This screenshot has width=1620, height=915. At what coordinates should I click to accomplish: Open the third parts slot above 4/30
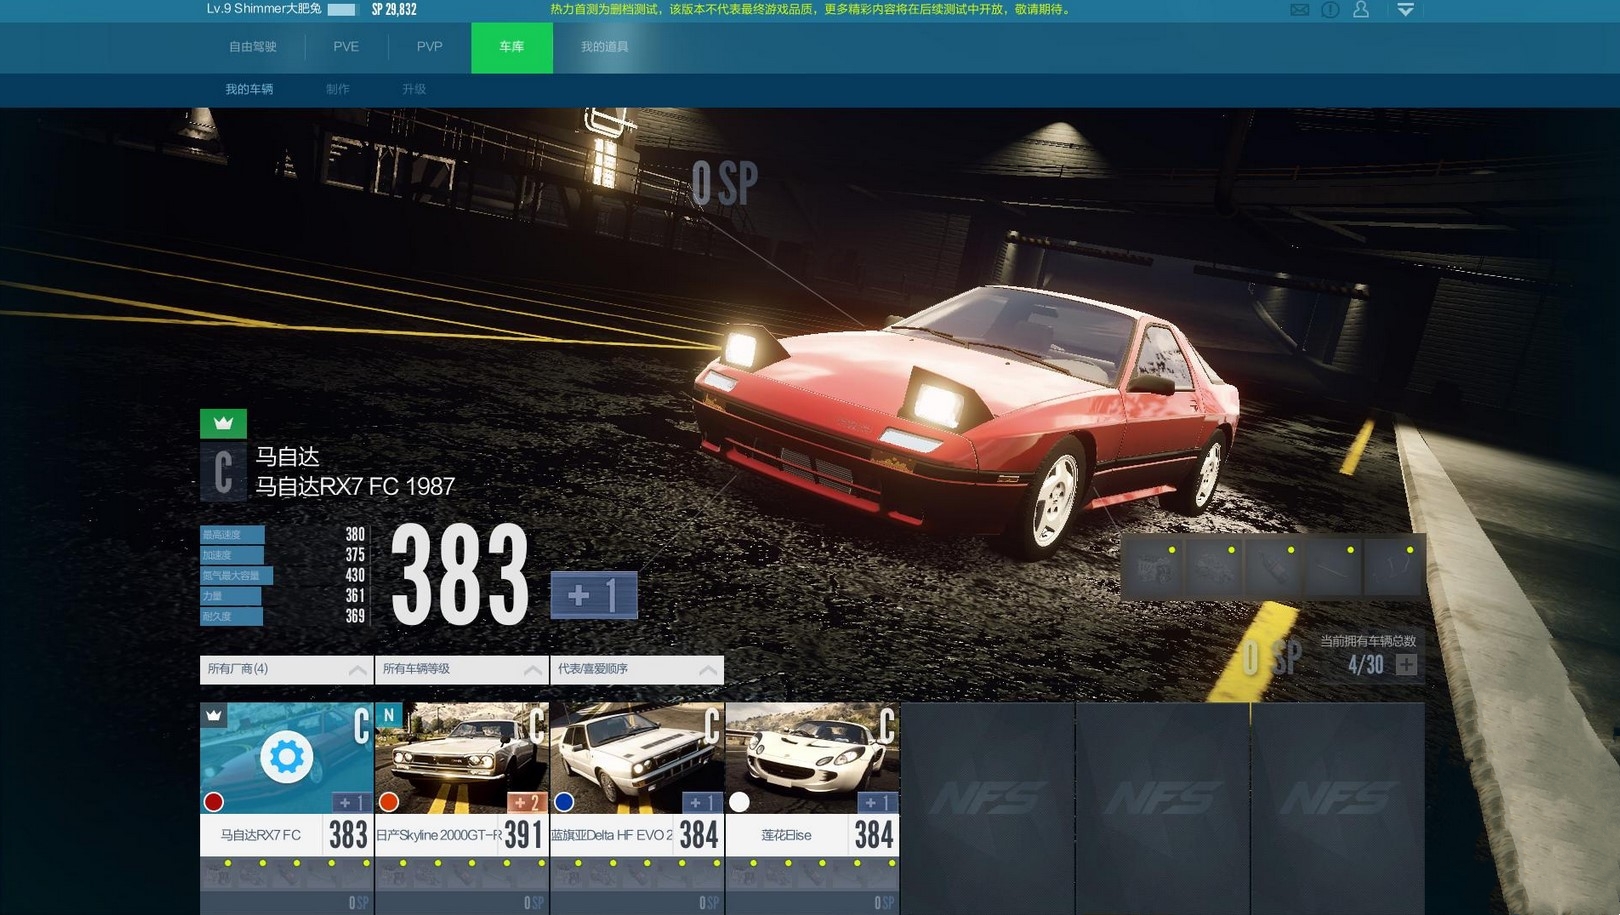(x=1272, y=568)
